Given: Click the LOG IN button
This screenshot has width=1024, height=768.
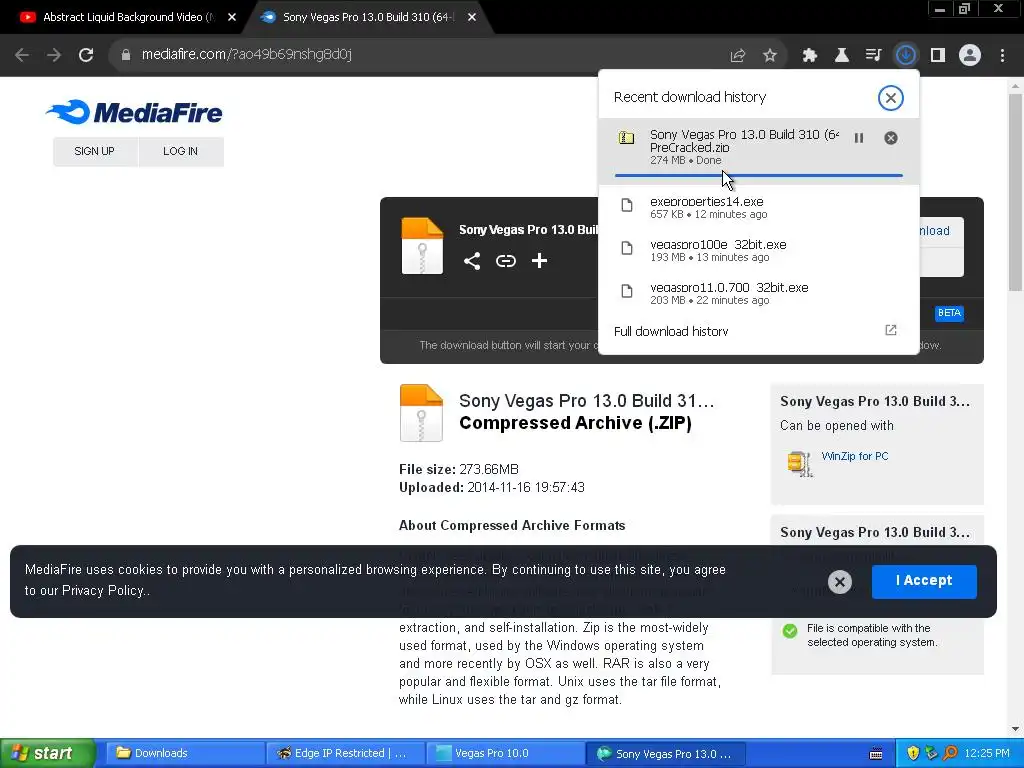Looking at the screenshot, I should point(180,152).
